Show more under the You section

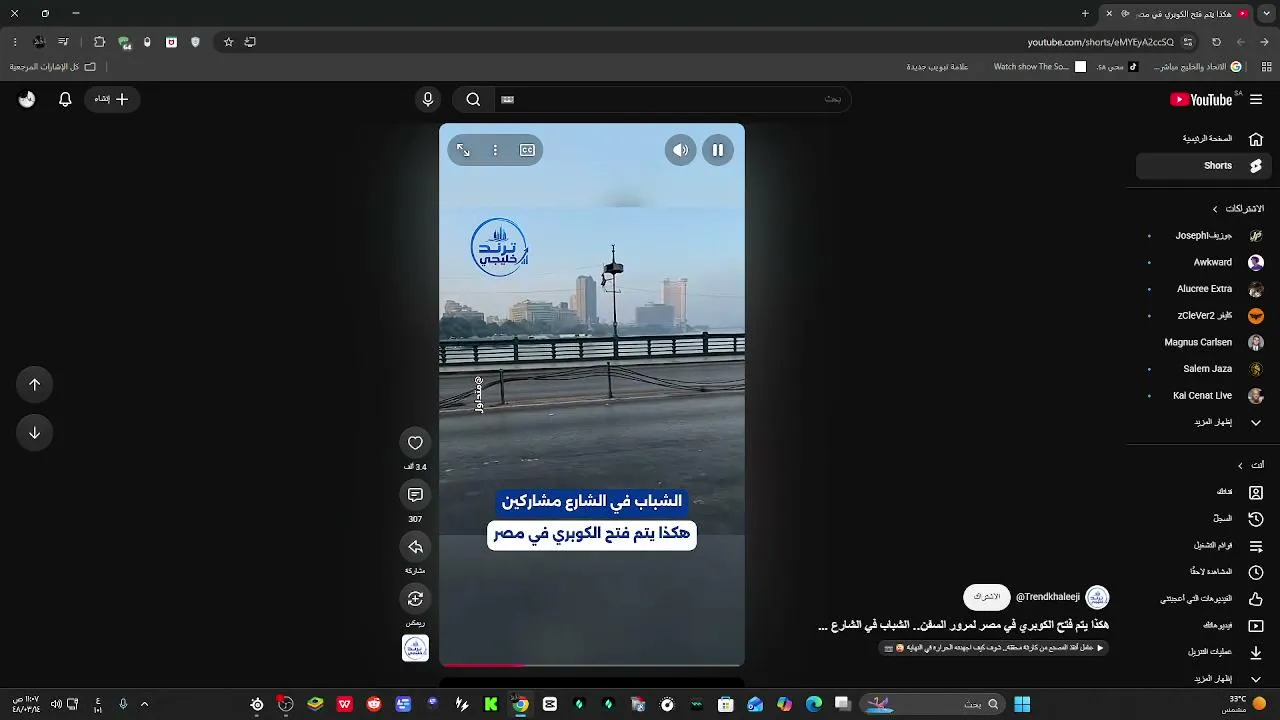click(1204, 679)
